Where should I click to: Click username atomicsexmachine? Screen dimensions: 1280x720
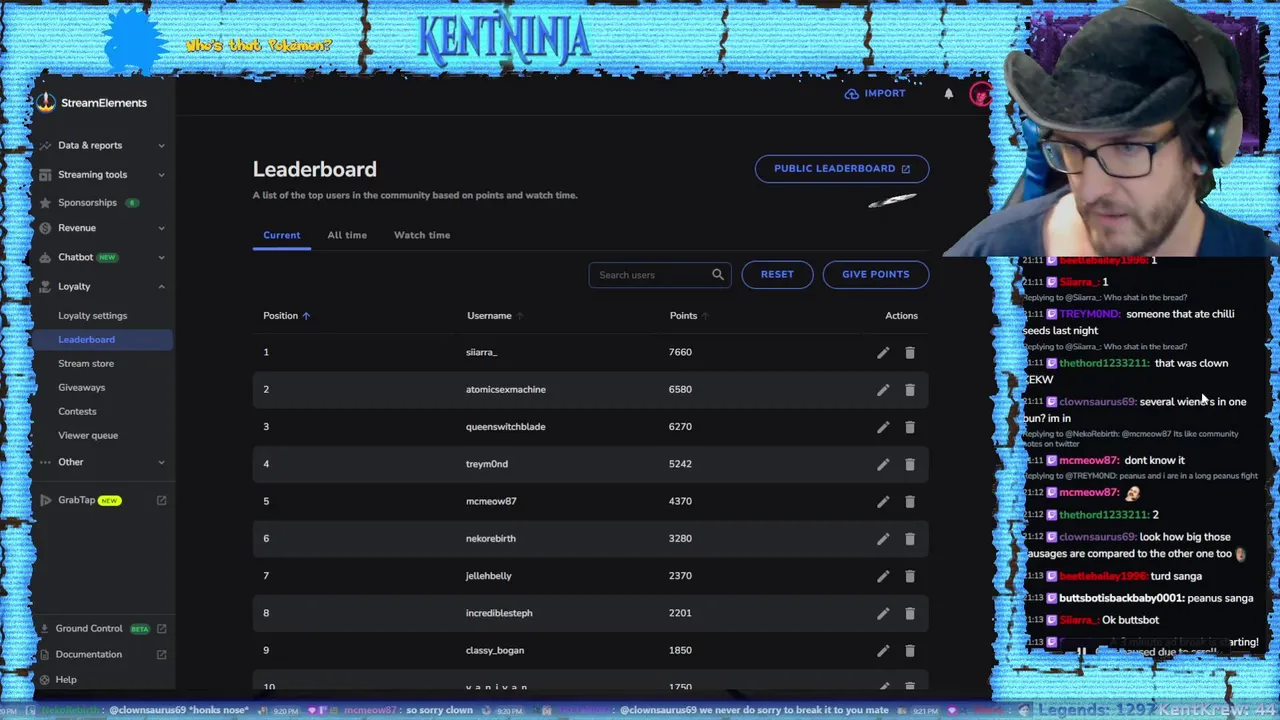(x=505, y=389)
